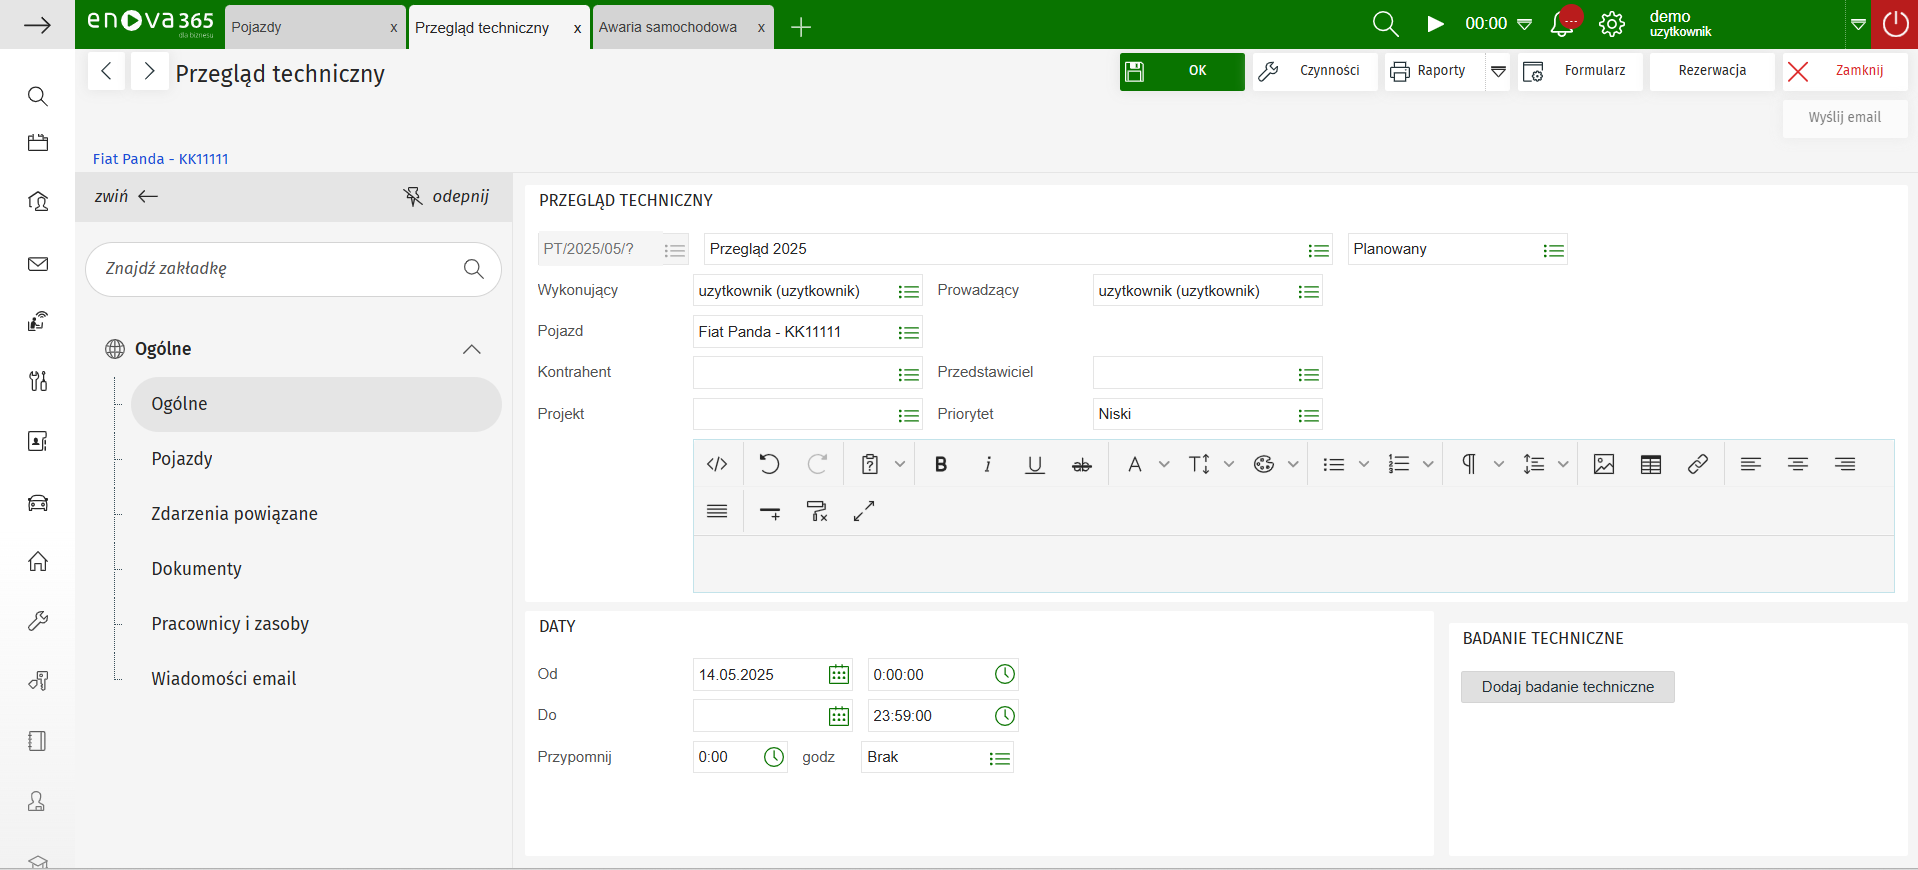
Task: Toggle italic text formatting
Action: (987, 464)
